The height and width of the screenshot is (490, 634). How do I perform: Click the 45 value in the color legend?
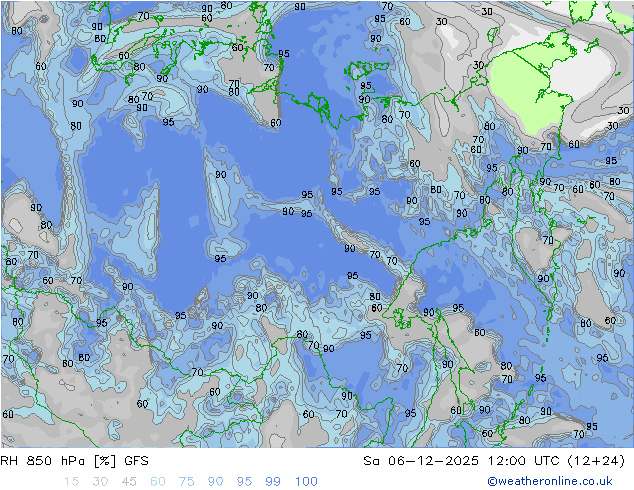[x=129, y=482]
